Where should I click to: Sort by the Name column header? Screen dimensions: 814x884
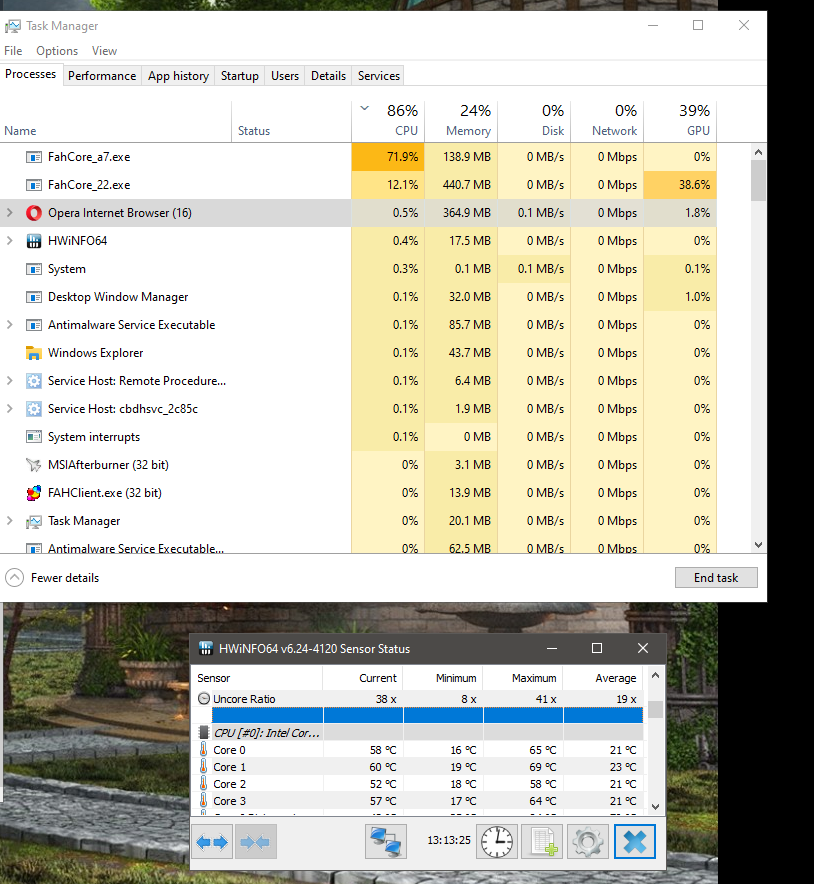pyautogui.click(x=116, y=121)
